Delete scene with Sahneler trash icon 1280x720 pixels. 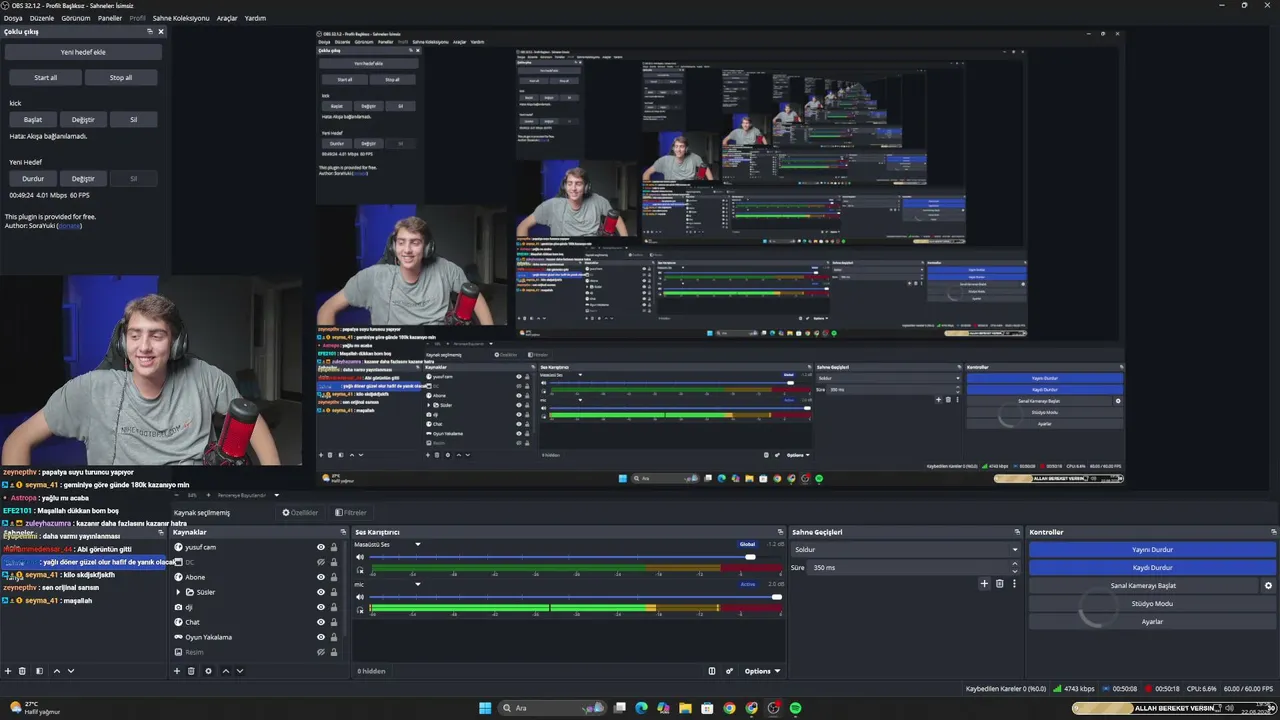[x=23, y=671]
